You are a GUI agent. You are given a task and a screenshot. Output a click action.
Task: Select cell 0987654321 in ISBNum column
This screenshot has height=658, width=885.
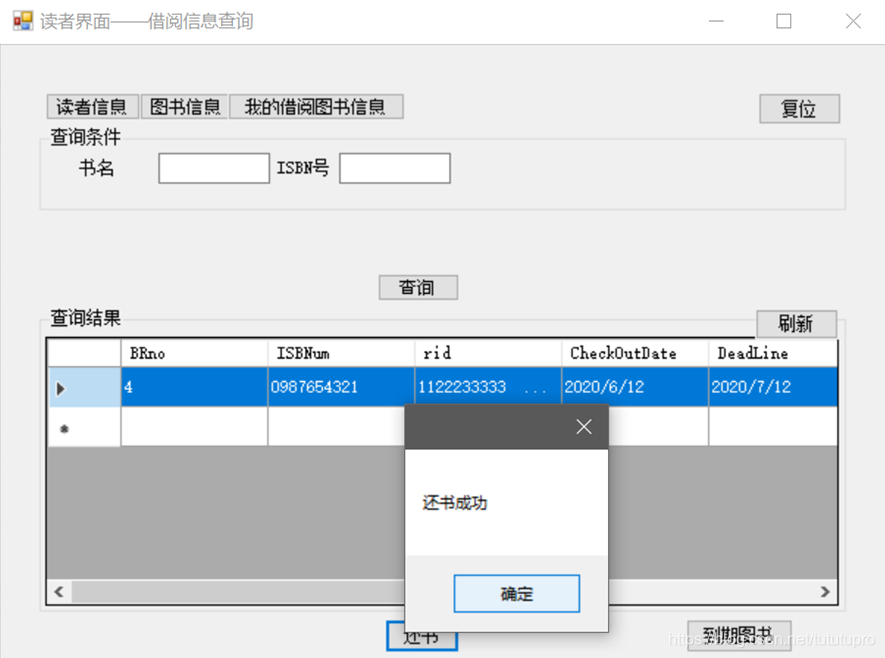[341, 387]
